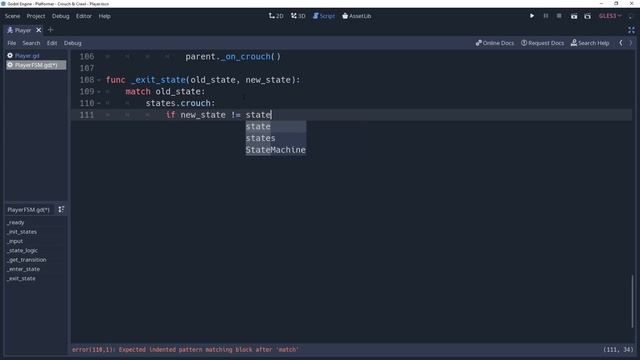Go to next edited document arrow
Screen dimensions: 640x360
point(631,43)
